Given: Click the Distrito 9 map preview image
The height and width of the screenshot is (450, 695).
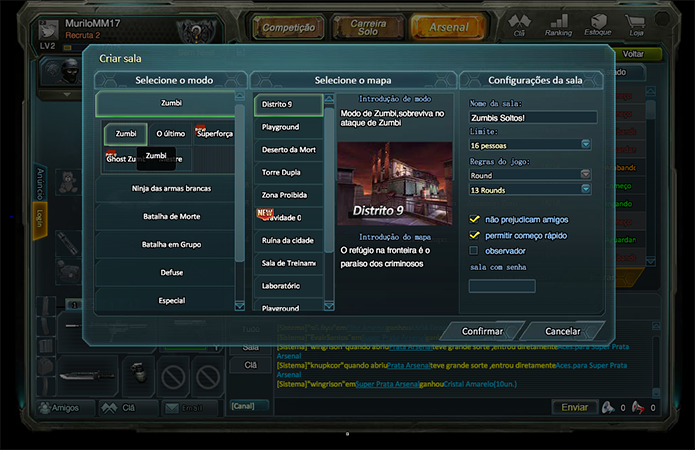Looking at the screenshot, I should (395, 183).
